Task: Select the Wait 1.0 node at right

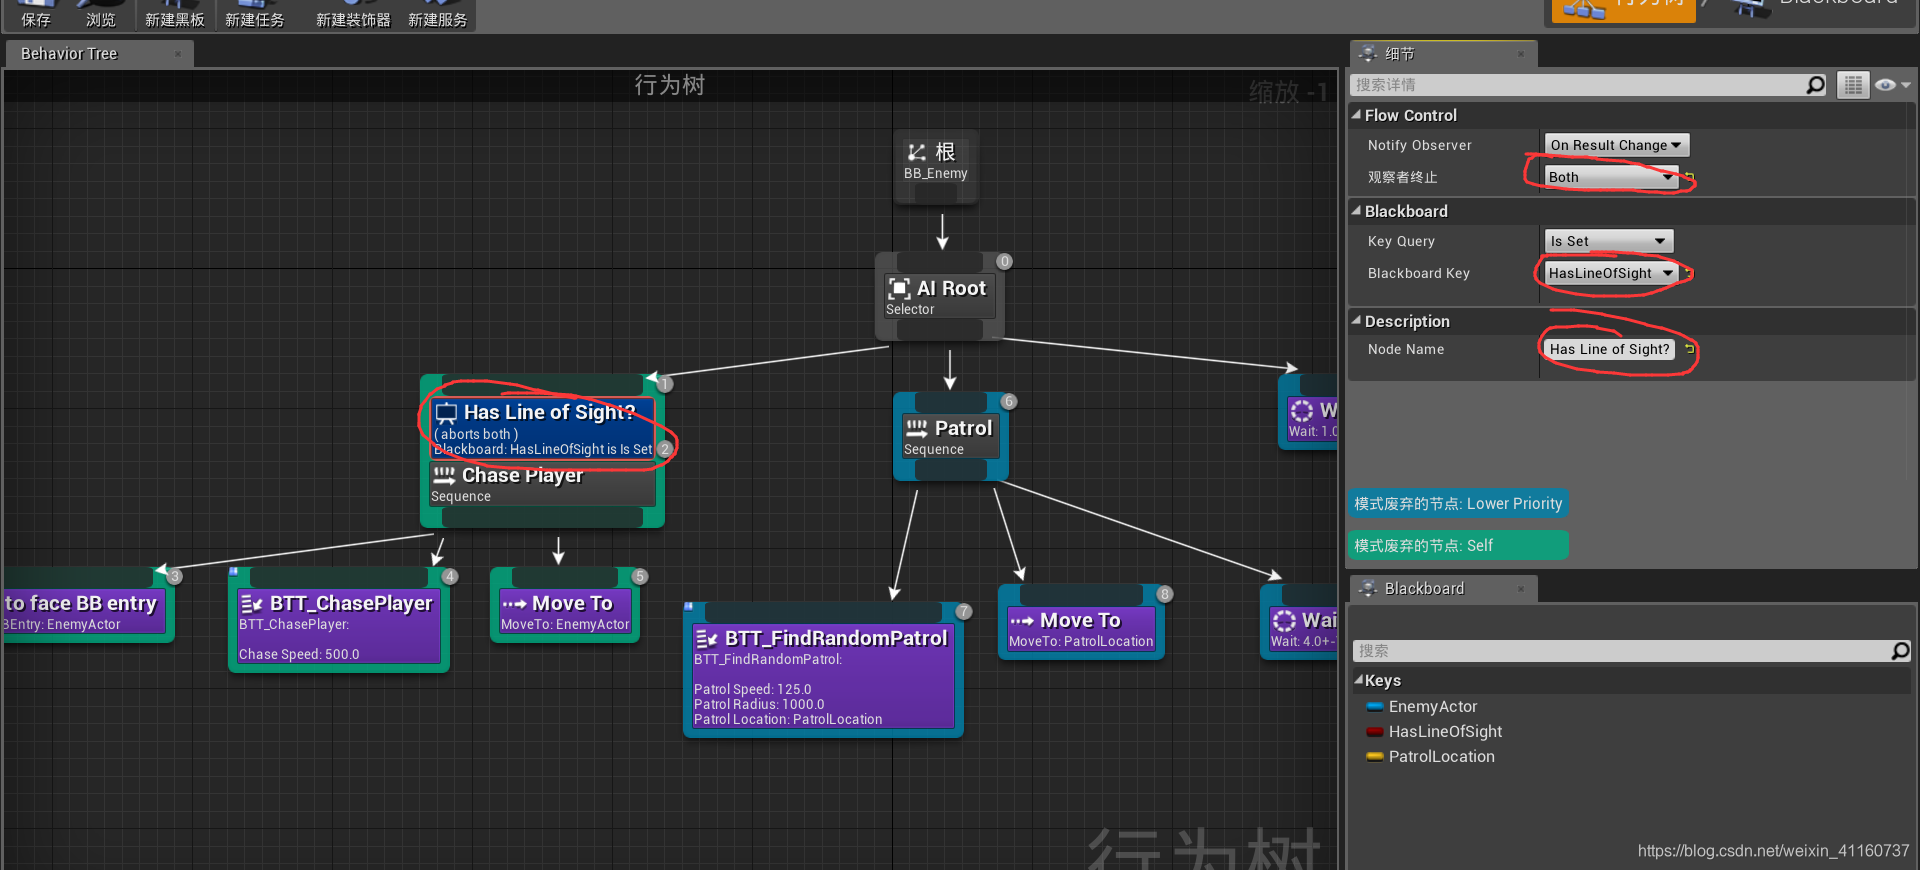Action: [x=1309, y=412]
